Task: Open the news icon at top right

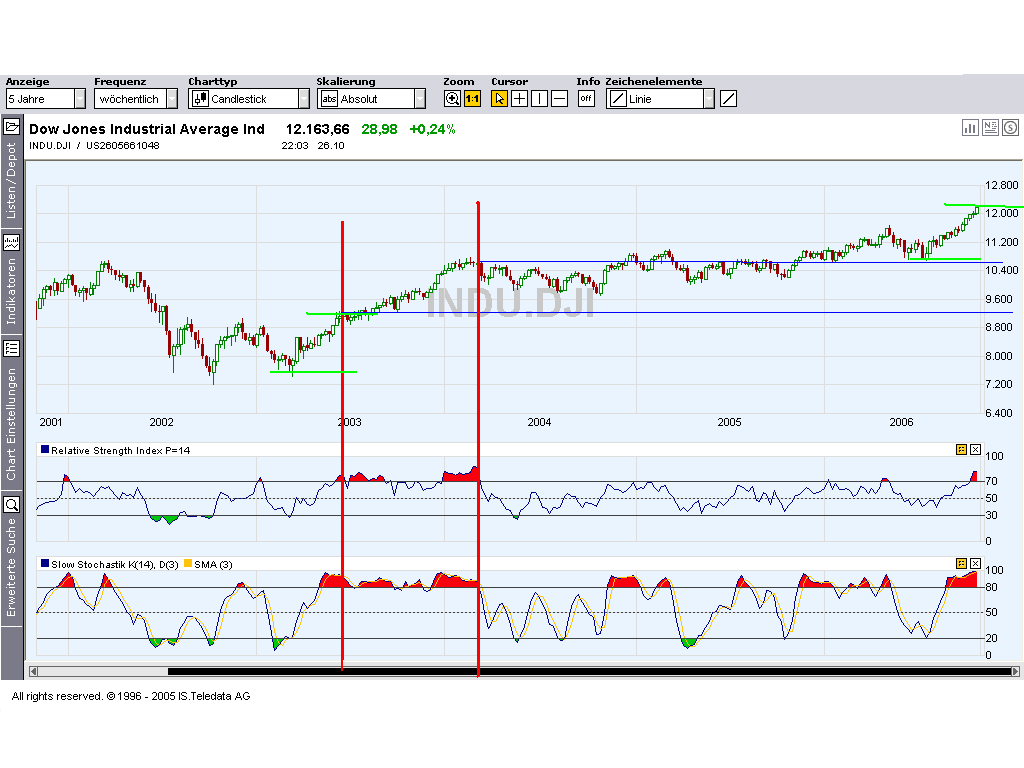Action: (x=991, y=128)
